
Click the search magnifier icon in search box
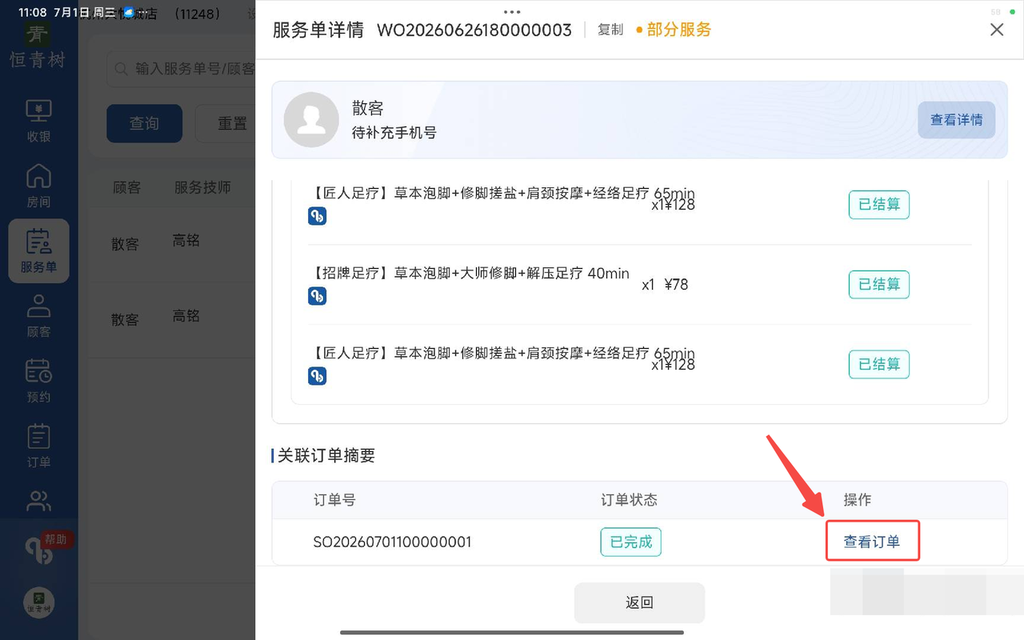click(121, 69)
